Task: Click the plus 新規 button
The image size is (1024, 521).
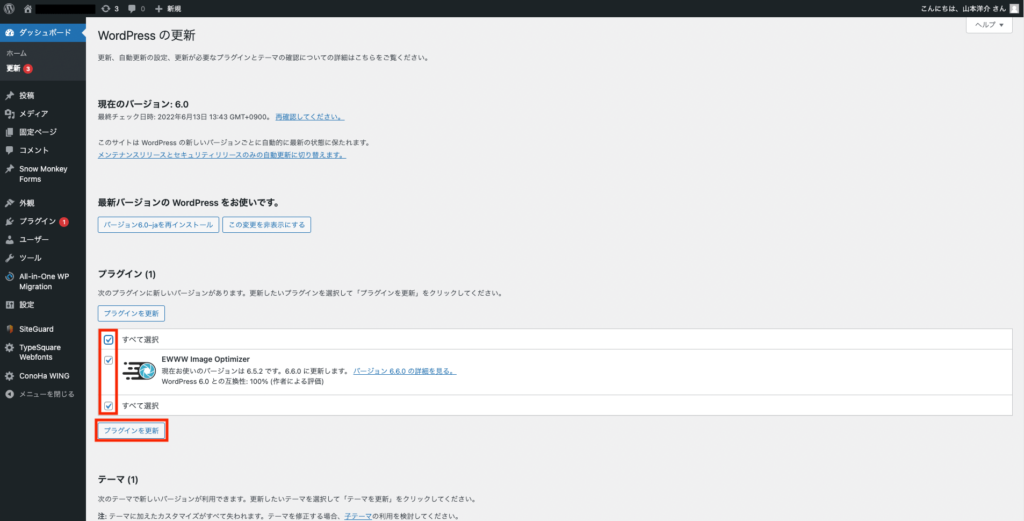Action: pos(168,8)
